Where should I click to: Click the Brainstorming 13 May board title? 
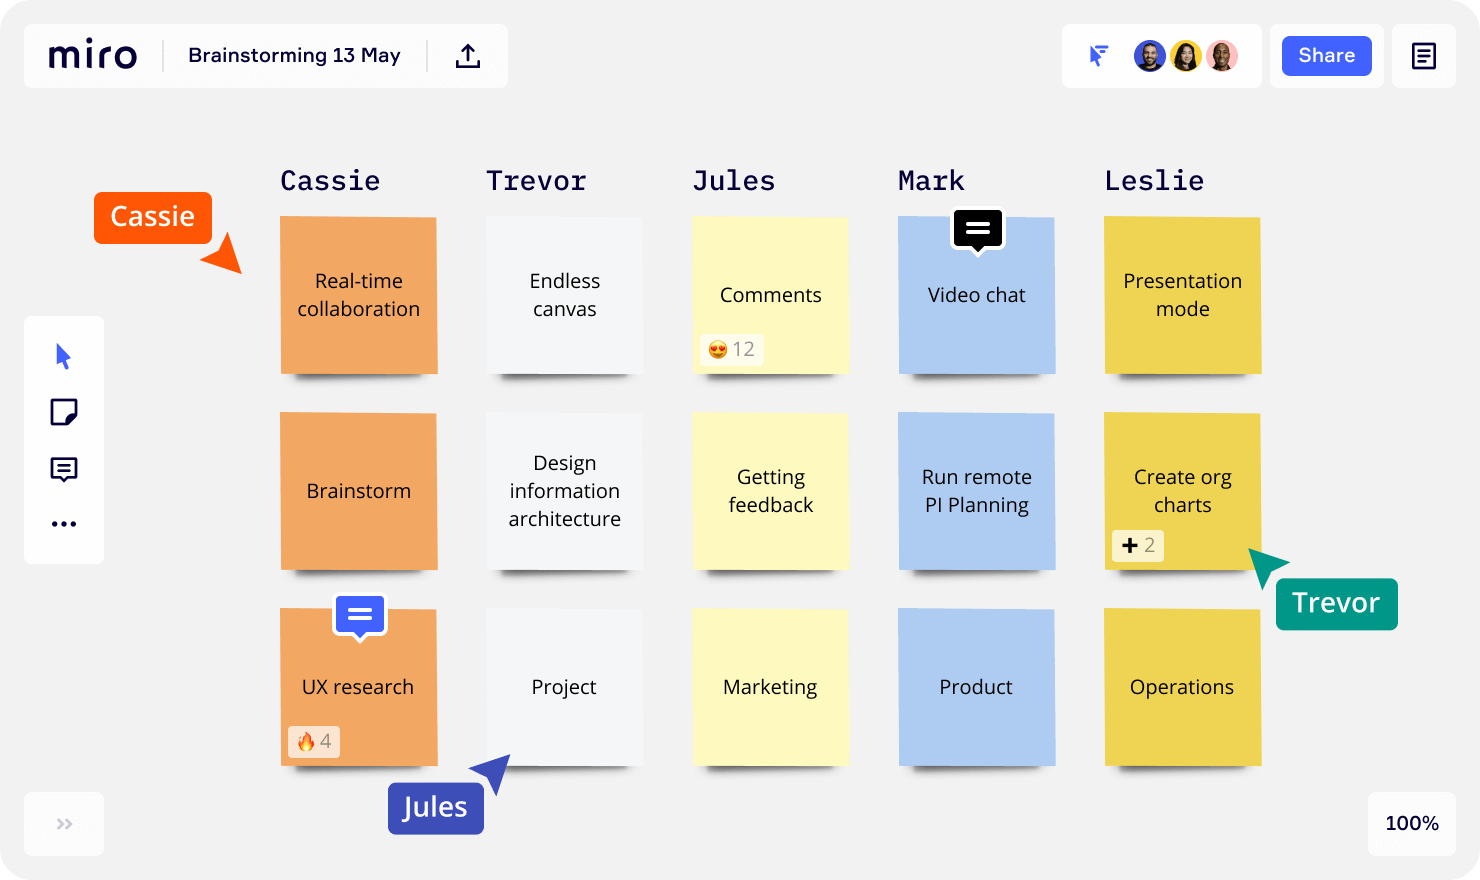point(294,55)
